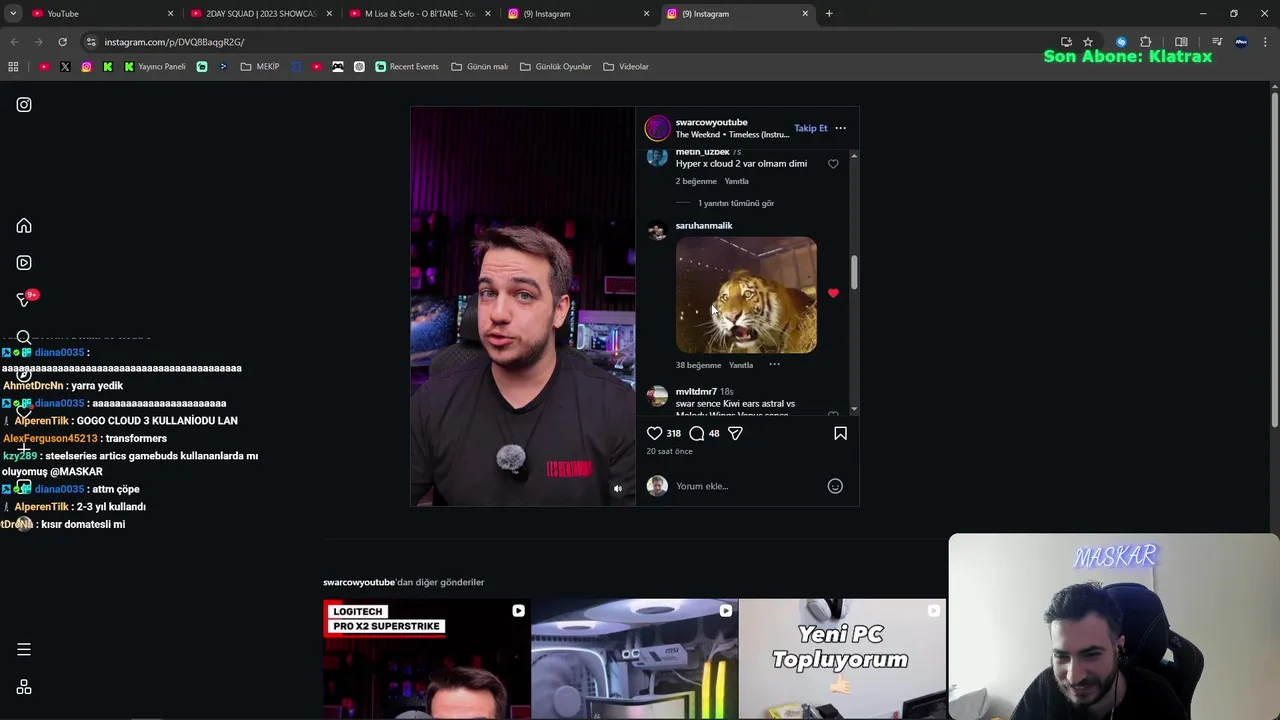The image size is (1280, 720).
Task: Open the Yayıncı Paneli bookmark
Action: tap(155, 67)
